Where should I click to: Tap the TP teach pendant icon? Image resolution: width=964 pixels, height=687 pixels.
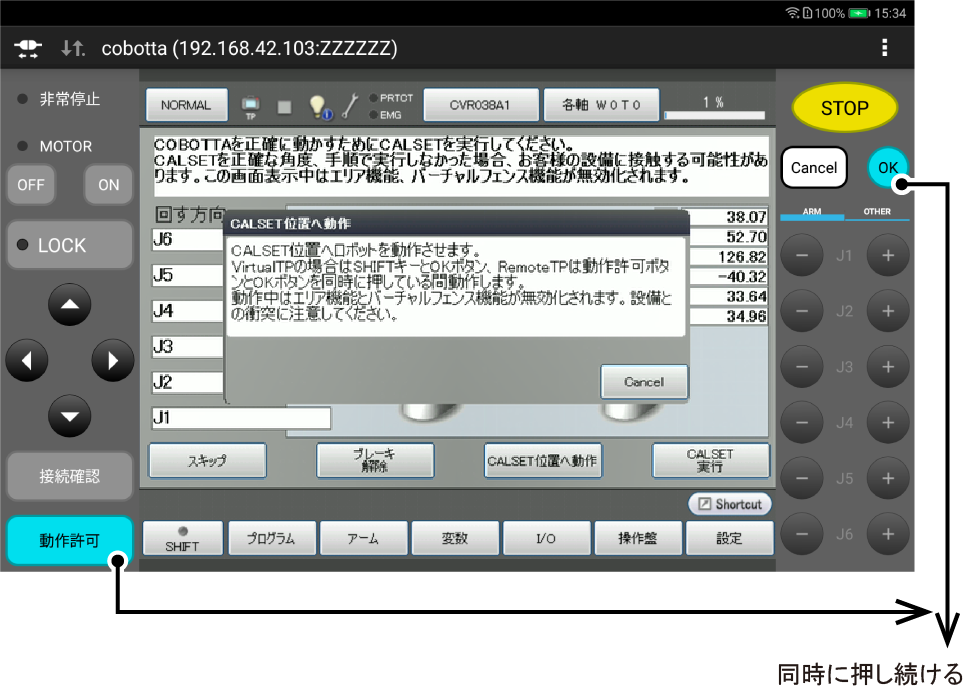(251, 105)
